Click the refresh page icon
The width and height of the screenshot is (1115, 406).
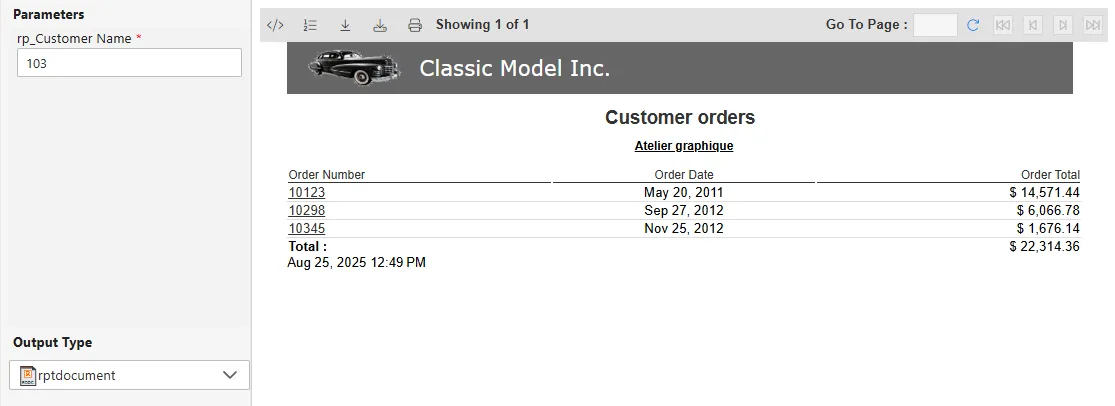click(973, 25)
